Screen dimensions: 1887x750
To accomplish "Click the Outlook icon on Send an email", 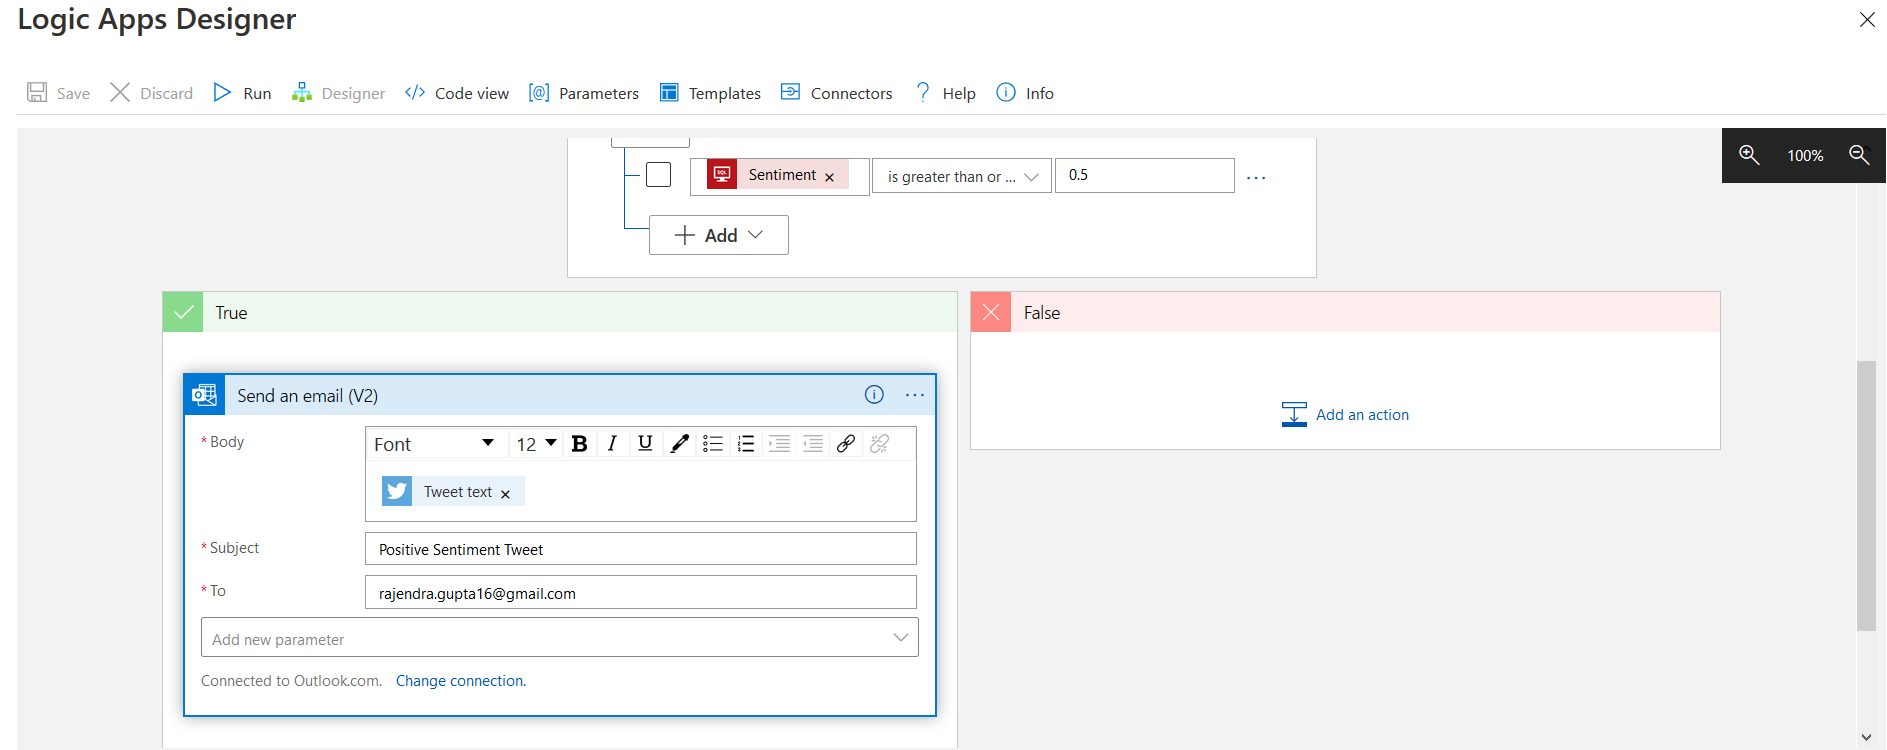I will tap(204, 395).
